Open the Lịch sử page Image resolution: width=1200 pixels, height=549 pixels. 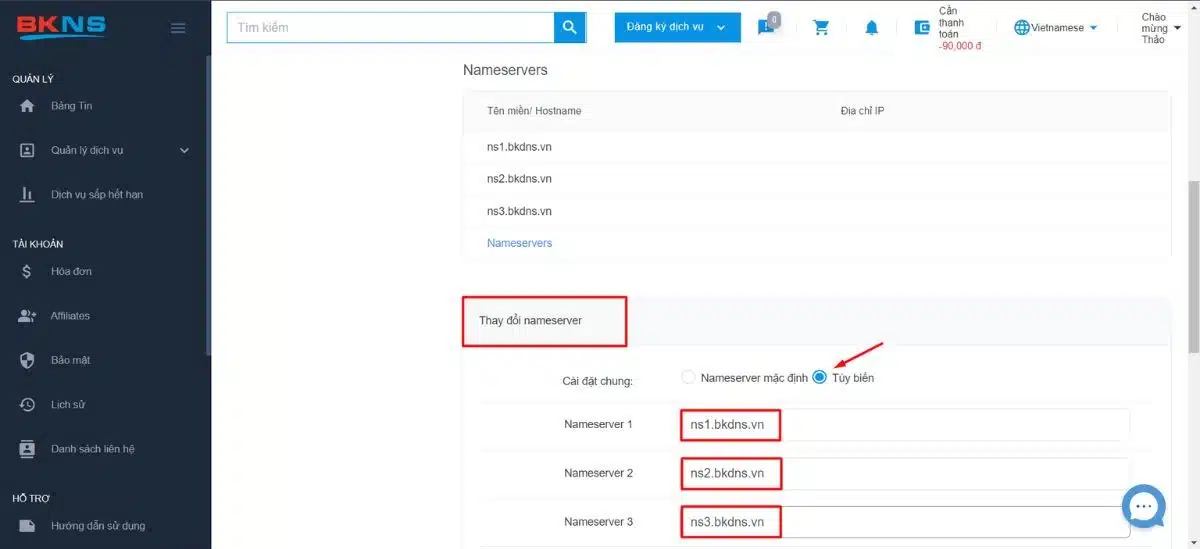coord(68,404)
